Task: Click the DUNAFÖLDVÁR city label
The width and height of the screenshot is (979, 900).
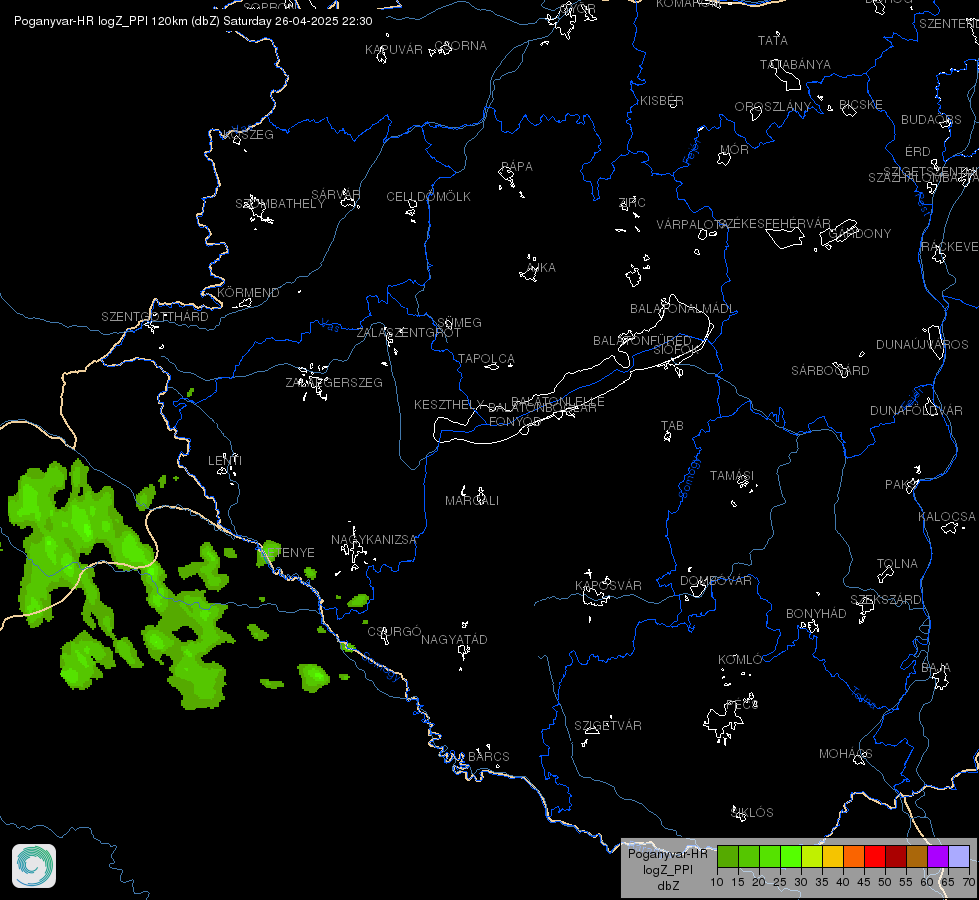Action: (x=917, y=411)
